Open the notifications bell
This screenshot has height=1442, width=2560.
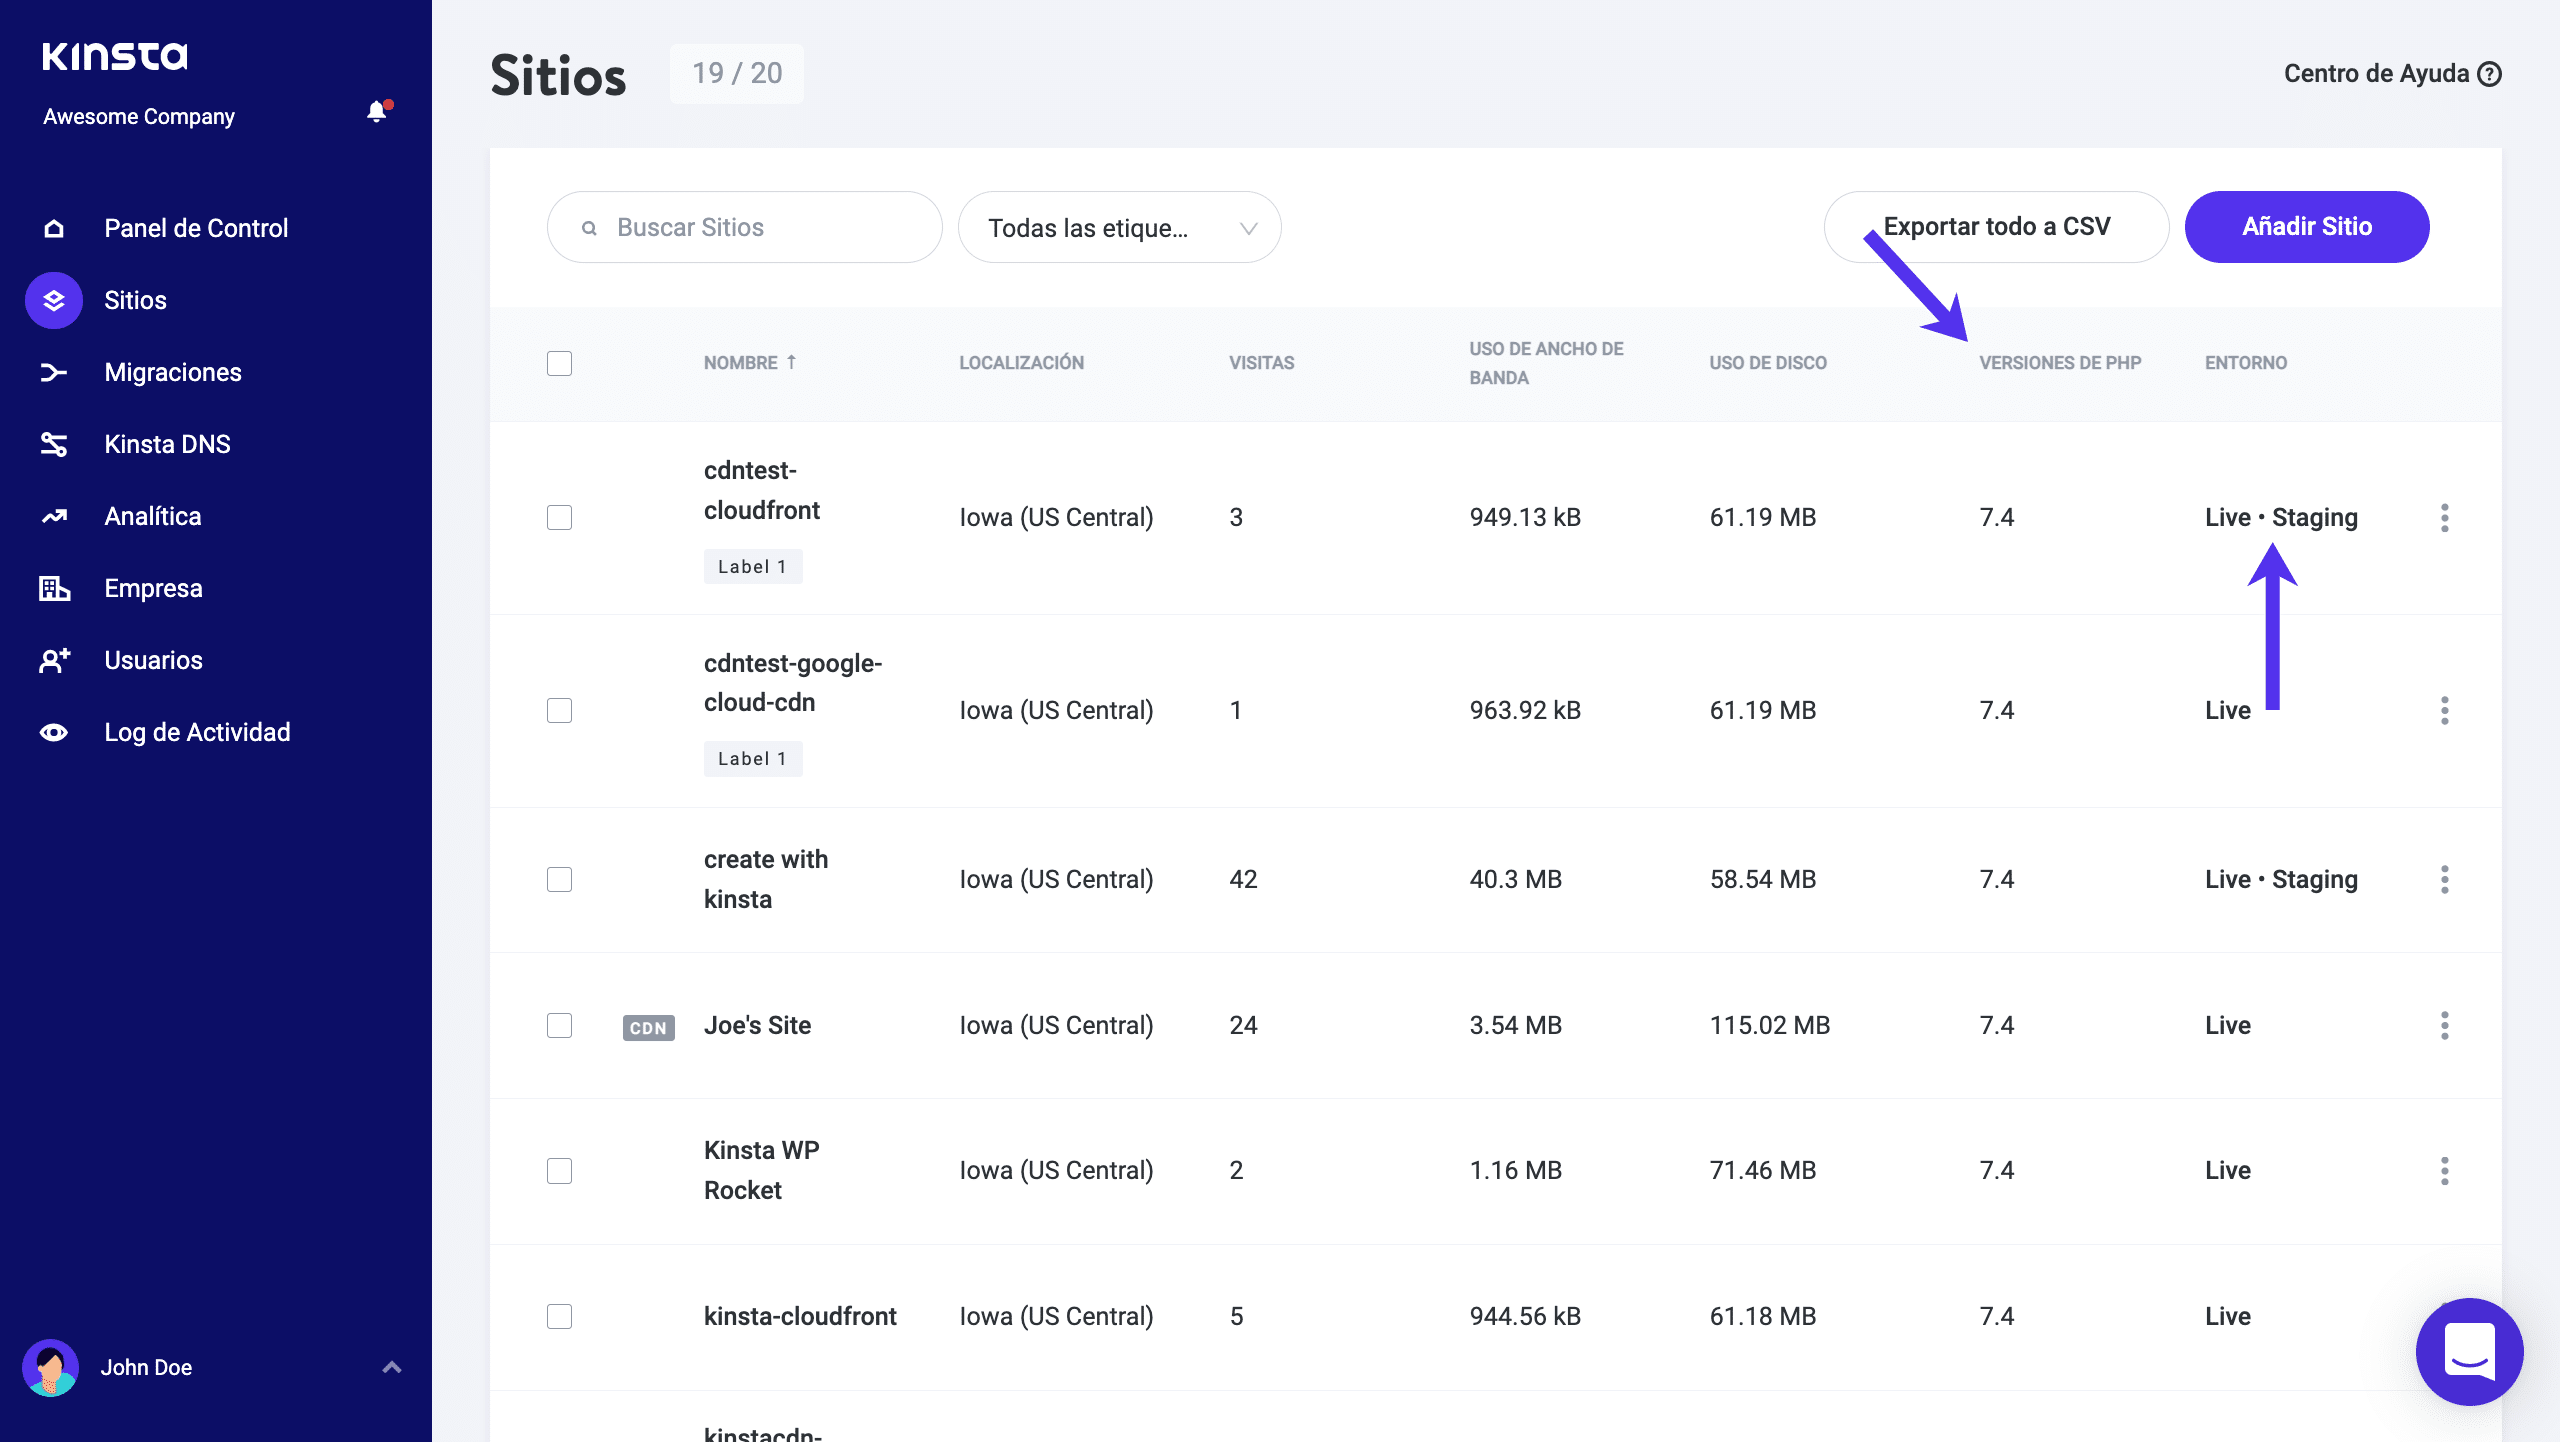376,112
